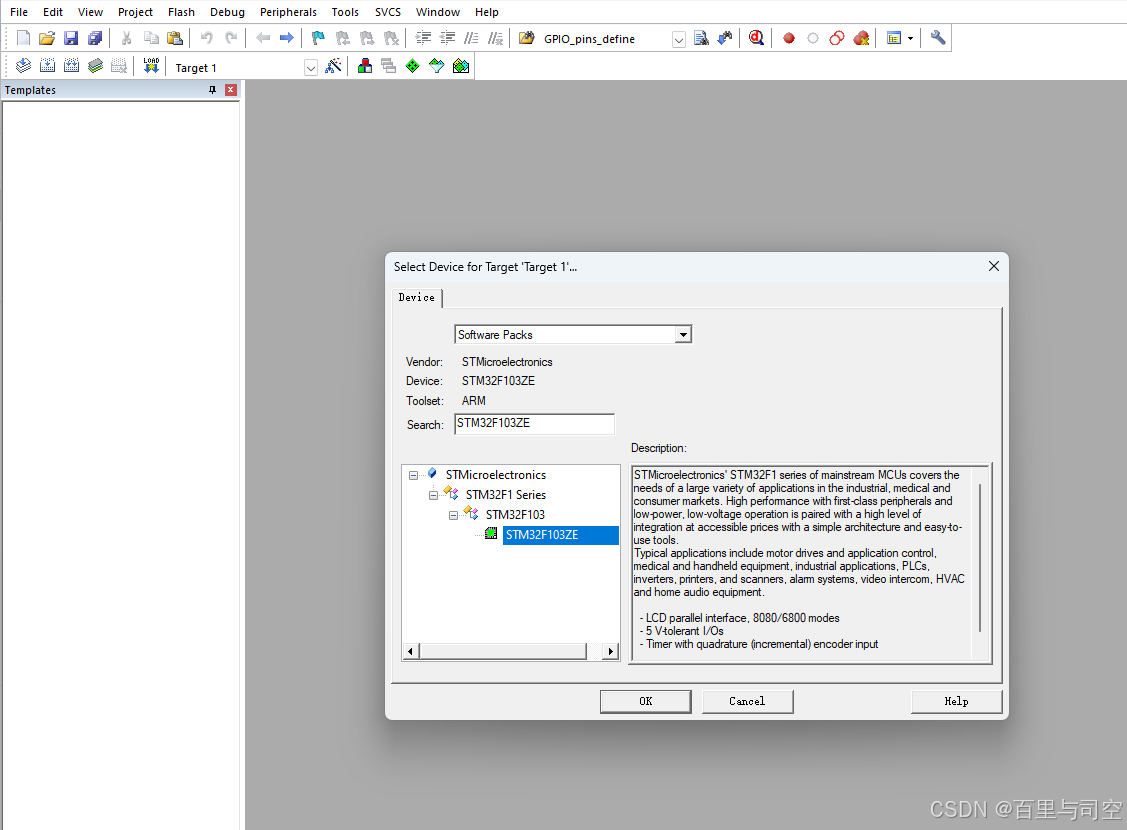1127x830 pixels.
Task: Open the GPIO_pins_define find dropdown
Action: tap(678, 40)
